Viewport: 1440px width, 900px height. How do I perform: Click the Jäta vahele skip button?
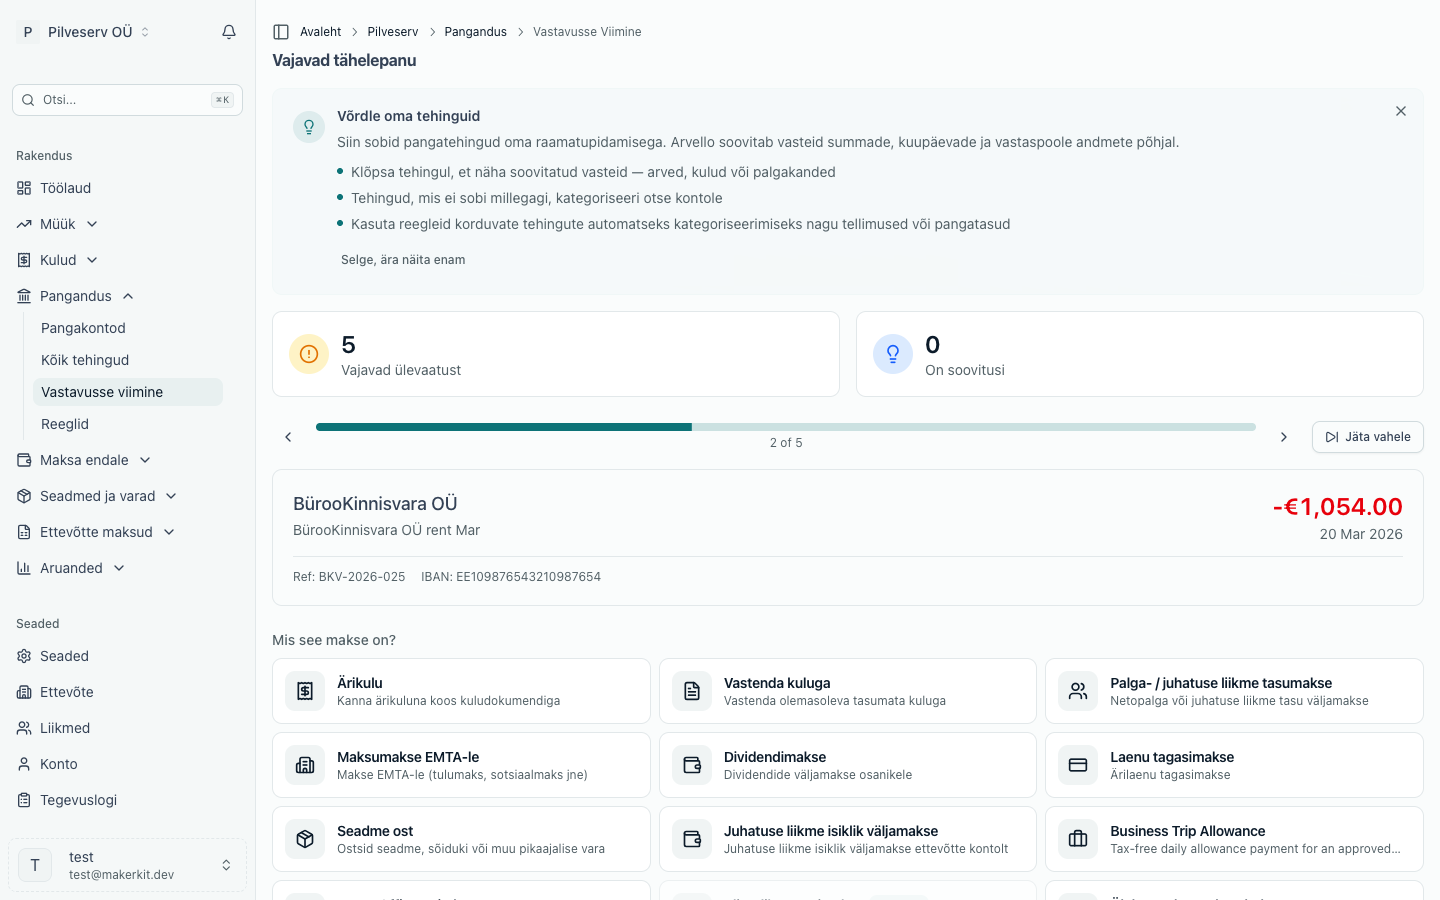(1367, 437)
